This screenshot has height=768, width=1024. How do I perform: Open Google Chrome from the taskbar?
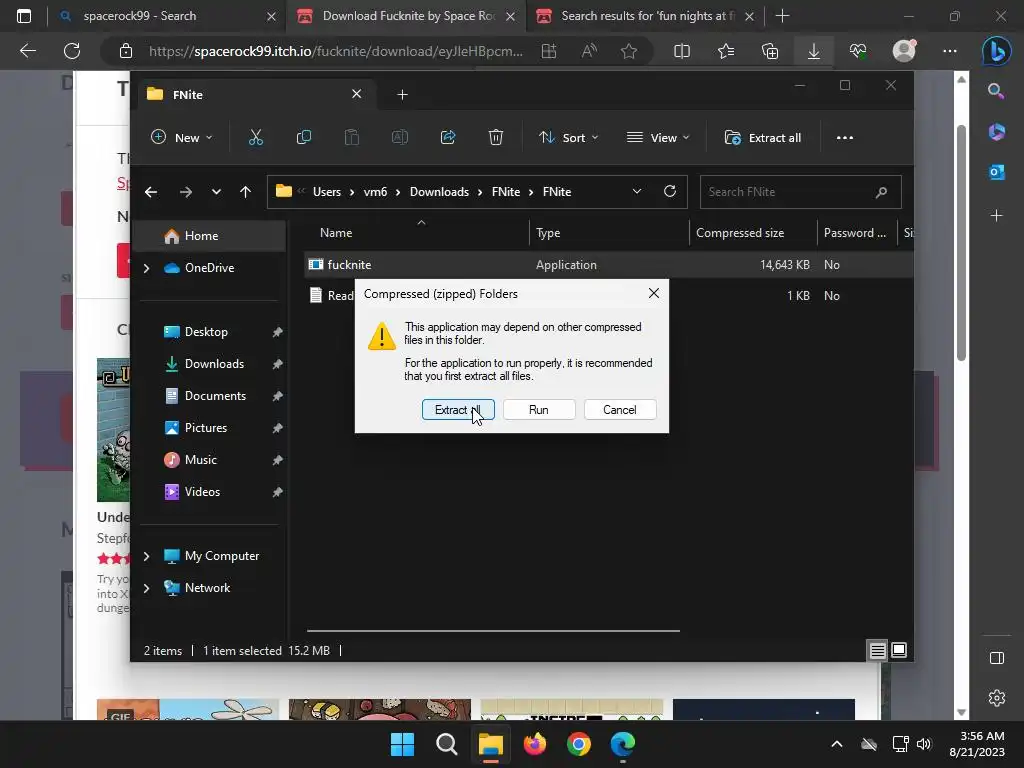pos(579,744)
